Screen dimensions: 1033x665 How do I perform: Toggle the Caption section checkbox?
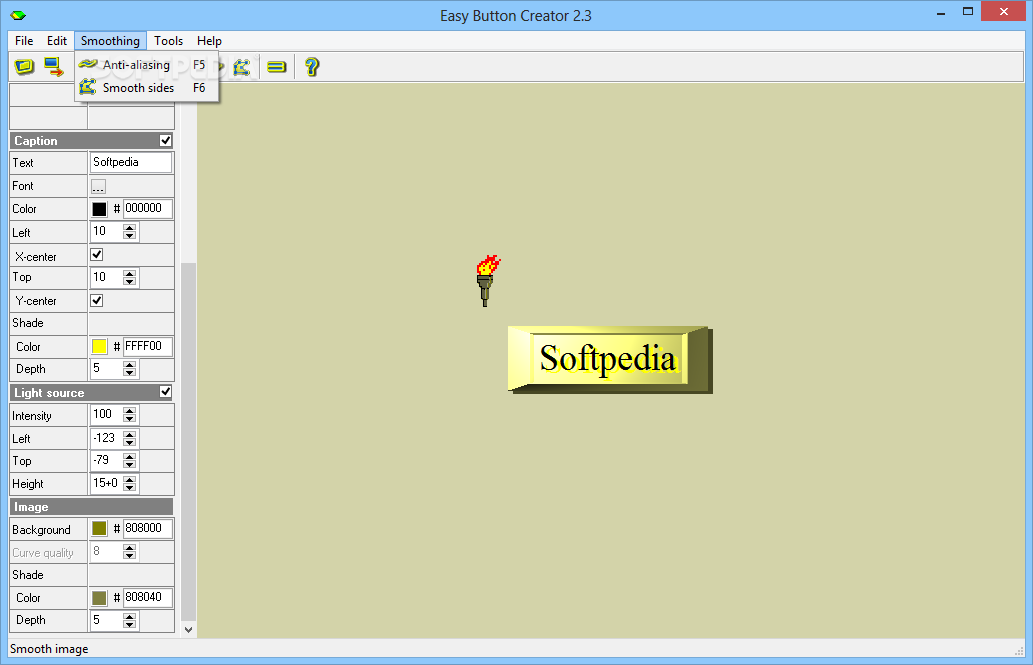(165, 140)
